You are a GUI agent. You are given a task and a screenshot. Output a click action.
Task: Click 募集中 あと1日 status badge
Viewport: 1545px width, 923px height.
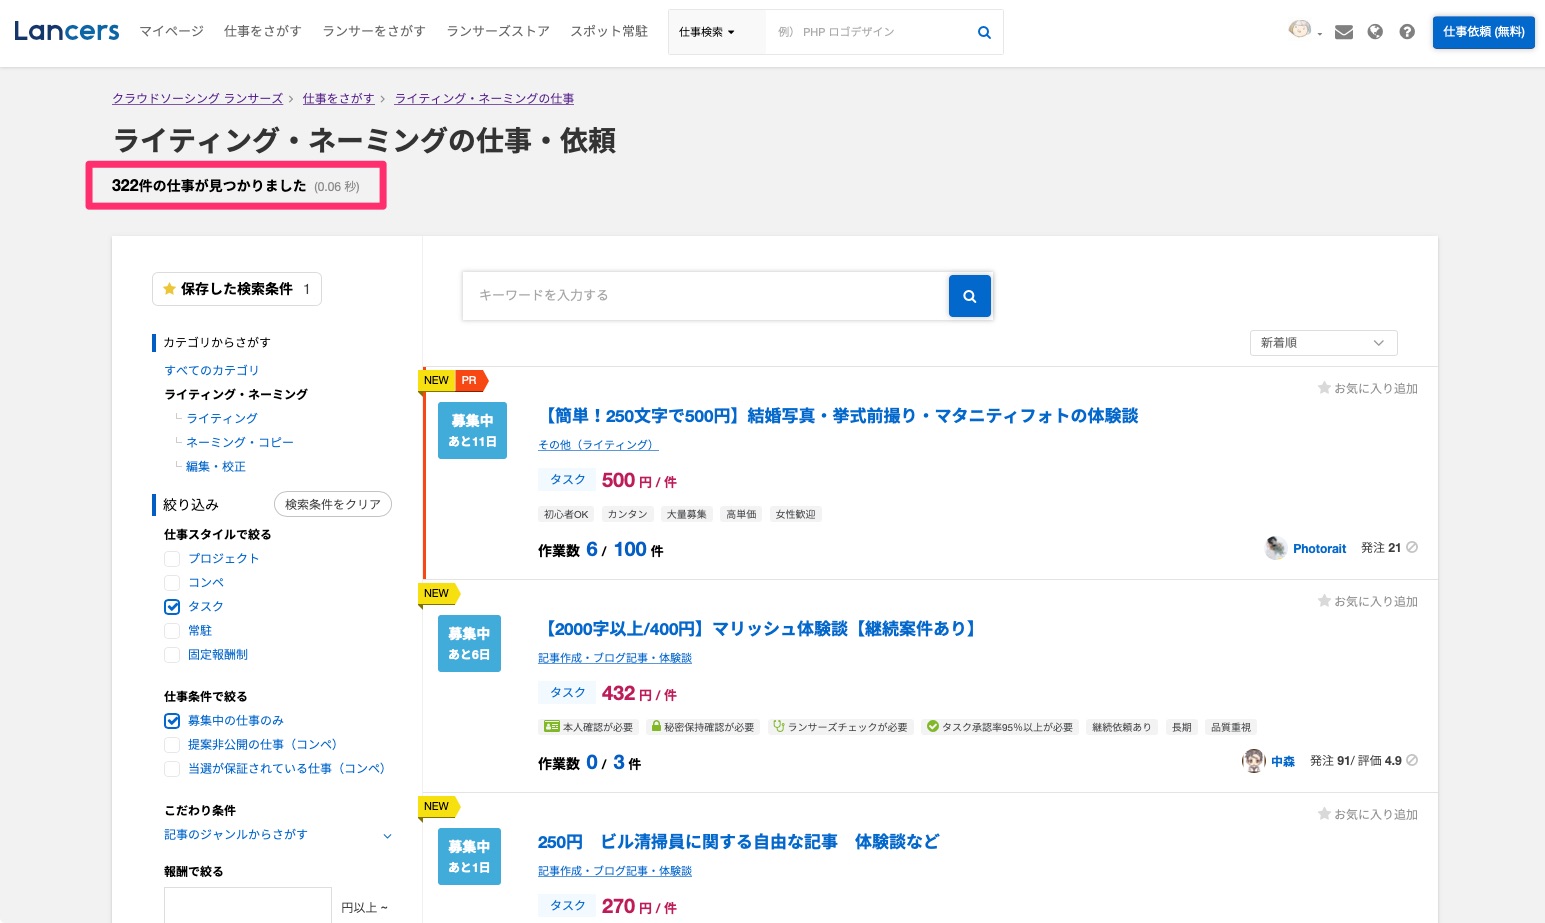click(x=469, y=857)
